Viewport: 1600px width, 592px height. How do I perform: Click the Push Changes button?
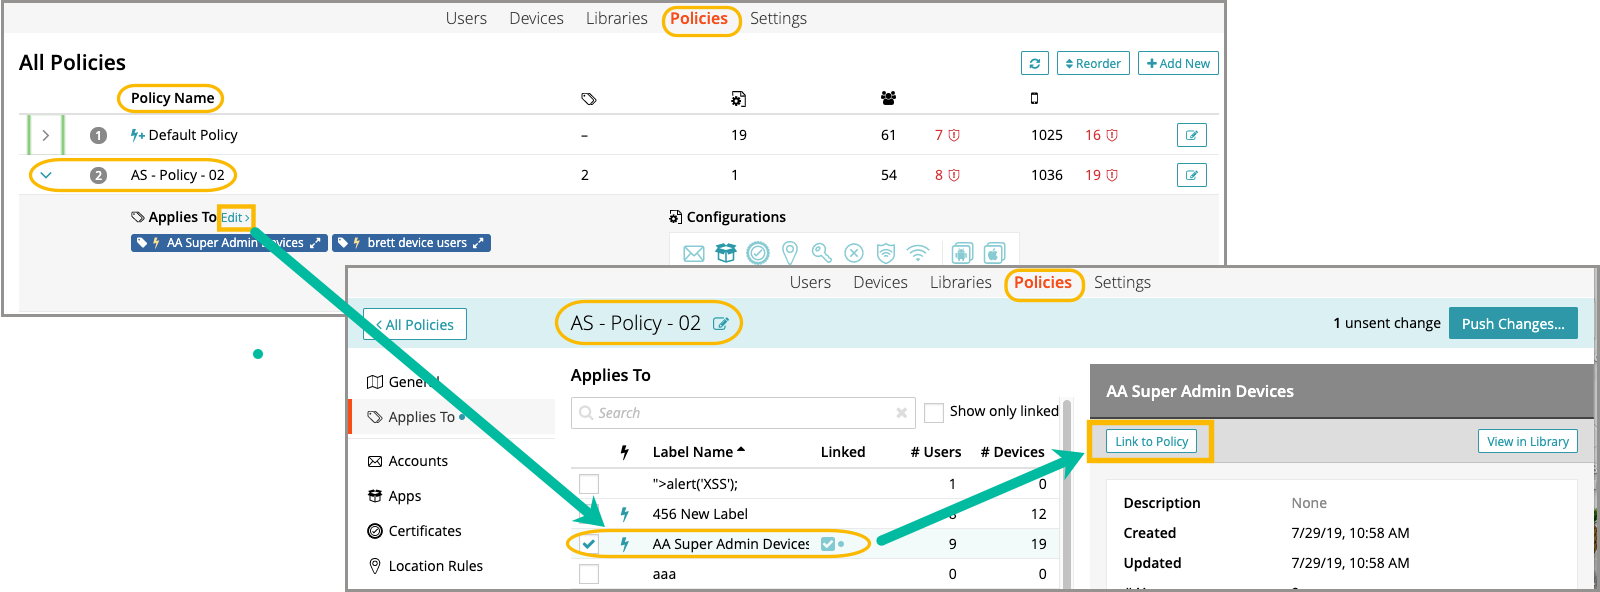pyautogui.click(x=1512, y=323)
